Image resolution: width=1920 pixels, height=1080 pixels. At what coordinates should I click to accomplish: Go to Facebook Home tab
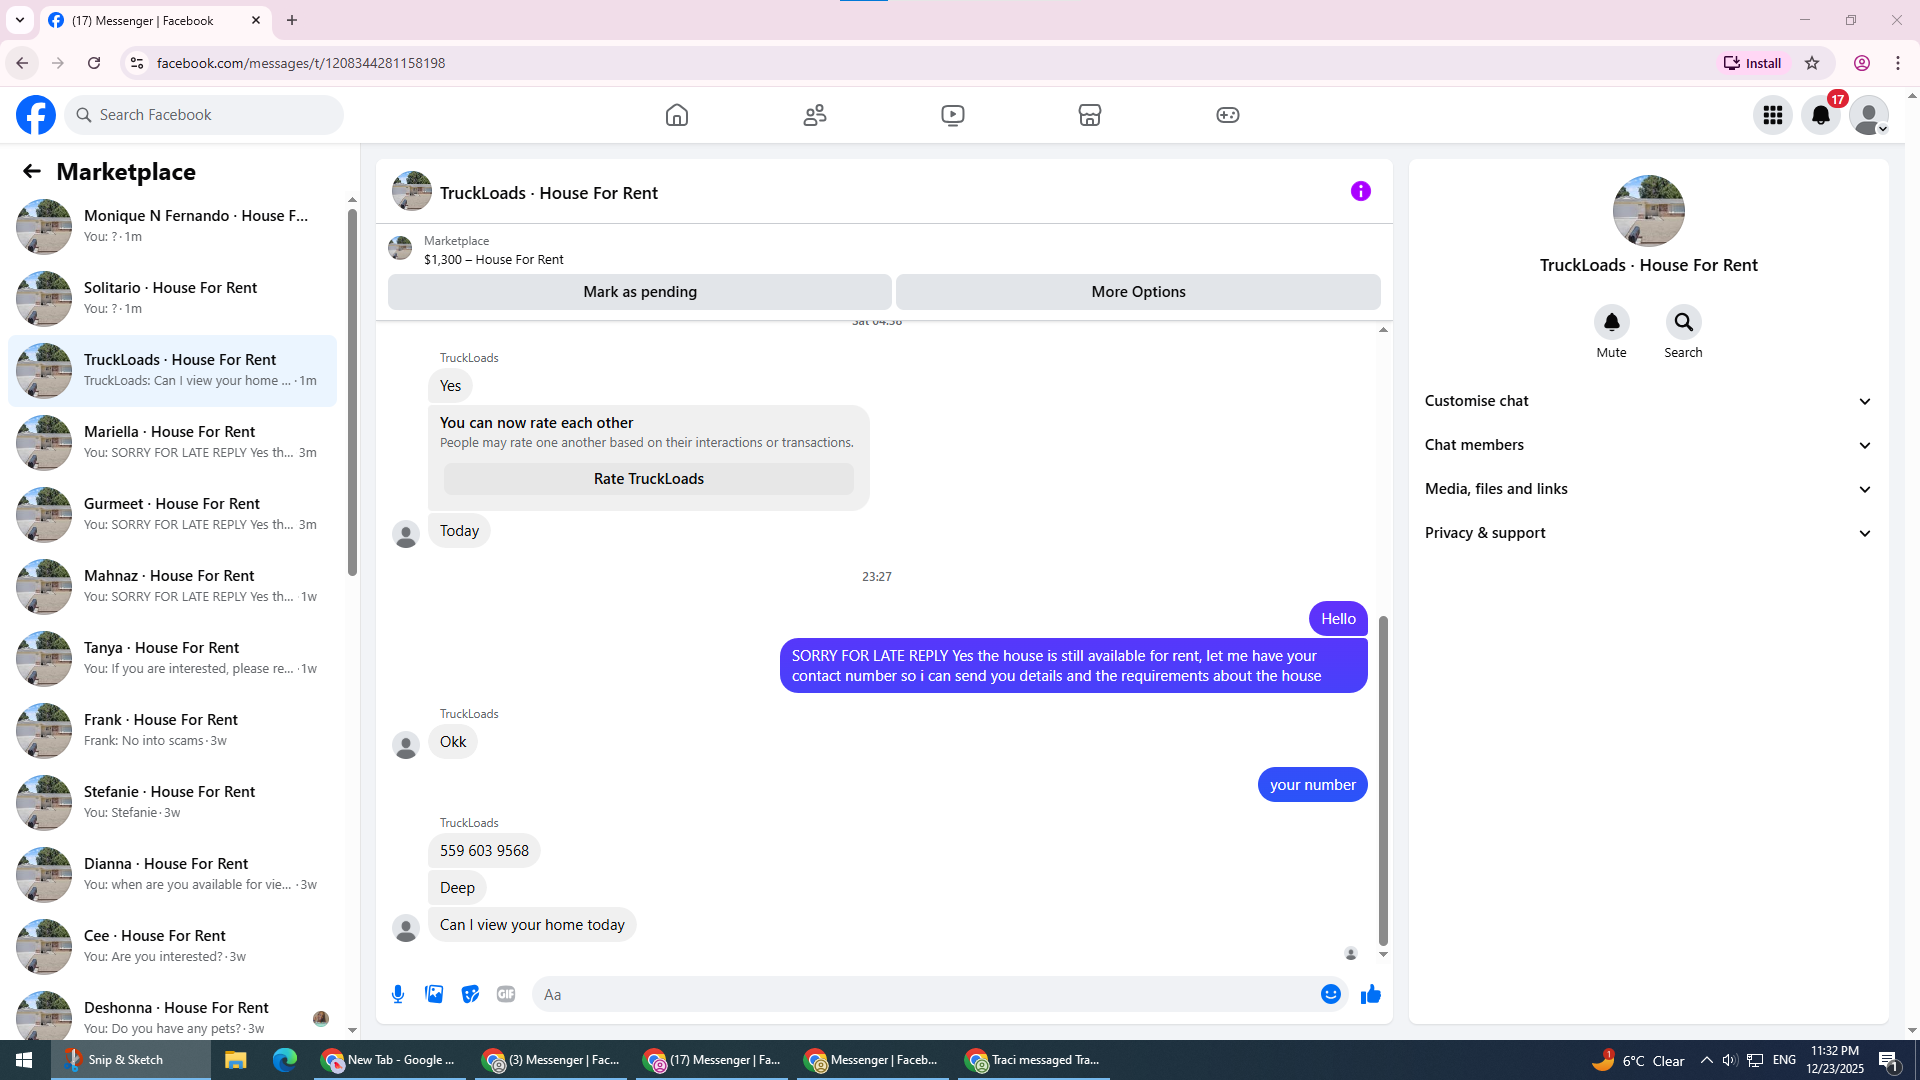click(x=677, y=115)
